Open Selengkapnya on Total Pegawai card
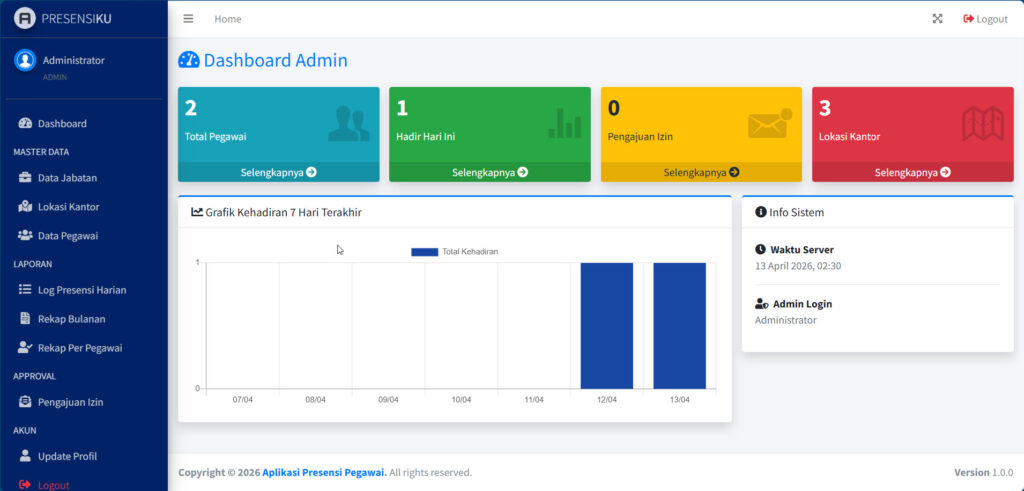The height and width of the screenshot is (491, 1024). pos(278,172)
